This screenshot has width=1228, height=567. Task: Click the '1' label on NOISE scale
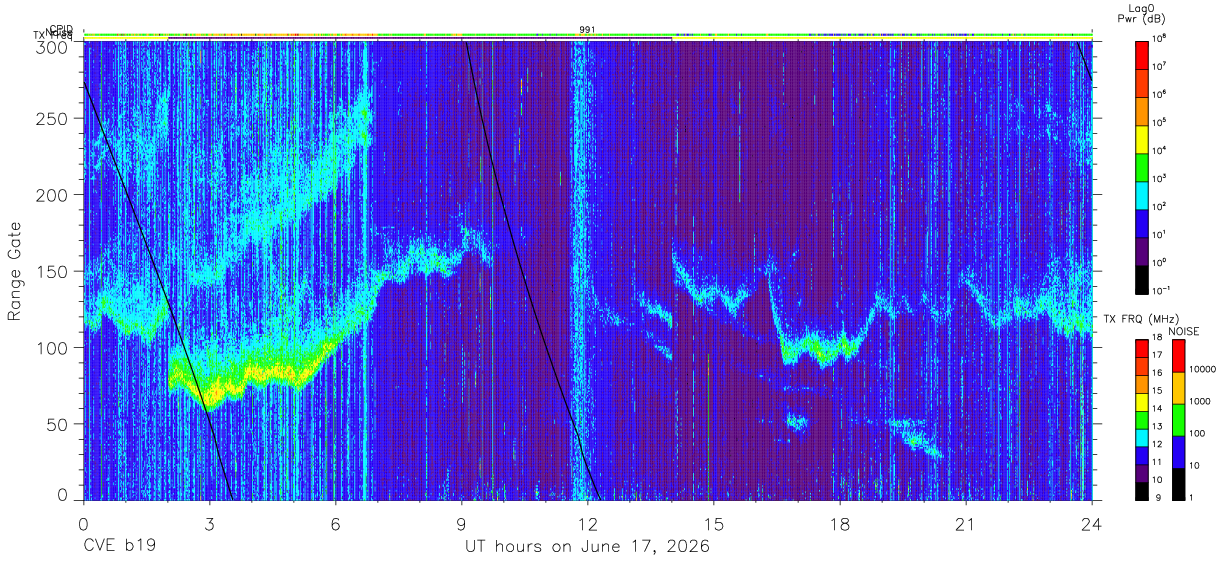coord(1193,498)
